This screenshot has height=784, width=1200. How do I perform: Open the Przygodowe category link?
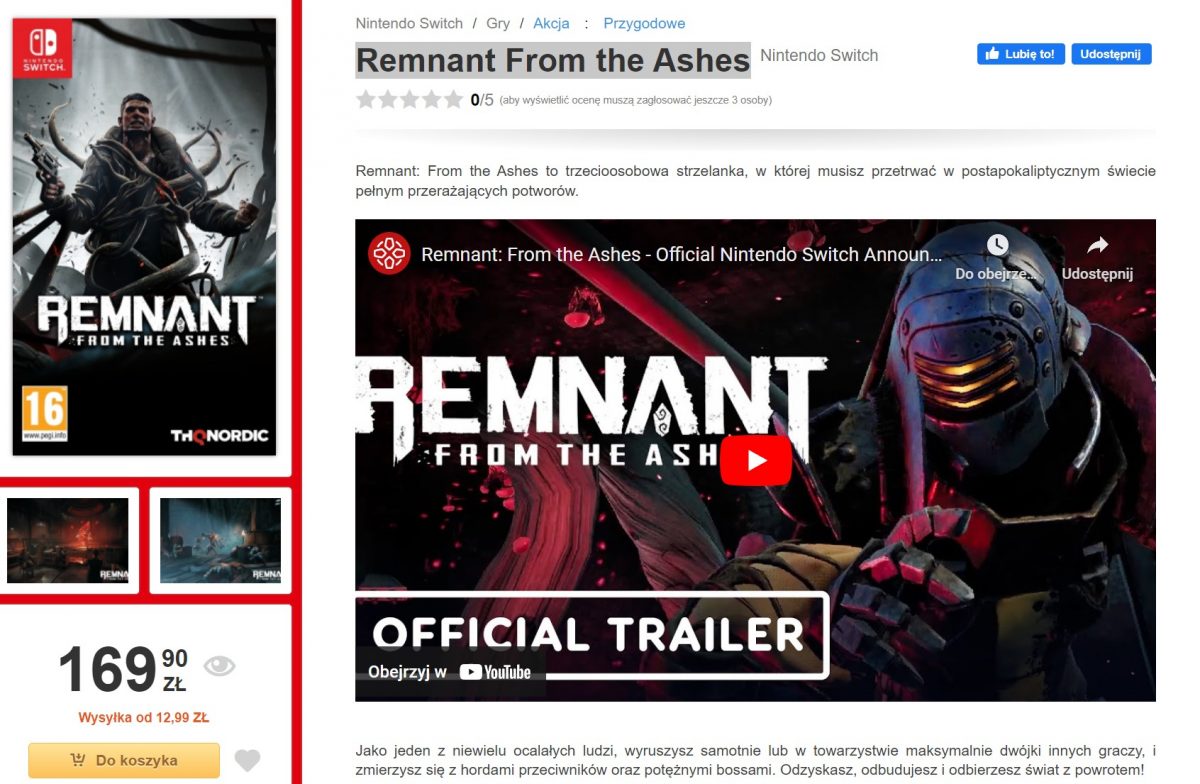(x=644, y=23)
